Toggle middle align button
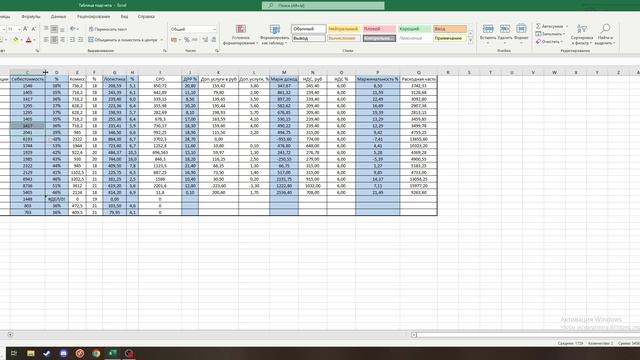 (54, 29)
